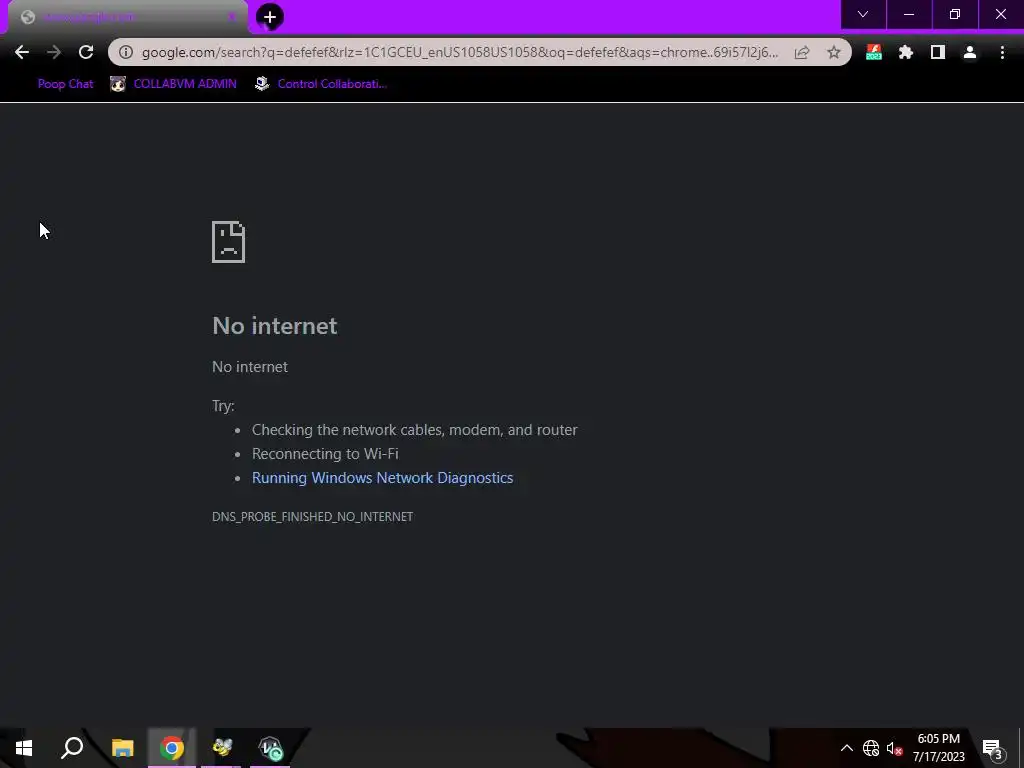Viewport: 1024px width, 768px height.
Task: Share this page icon in address bar
Action: pos(802,52)
